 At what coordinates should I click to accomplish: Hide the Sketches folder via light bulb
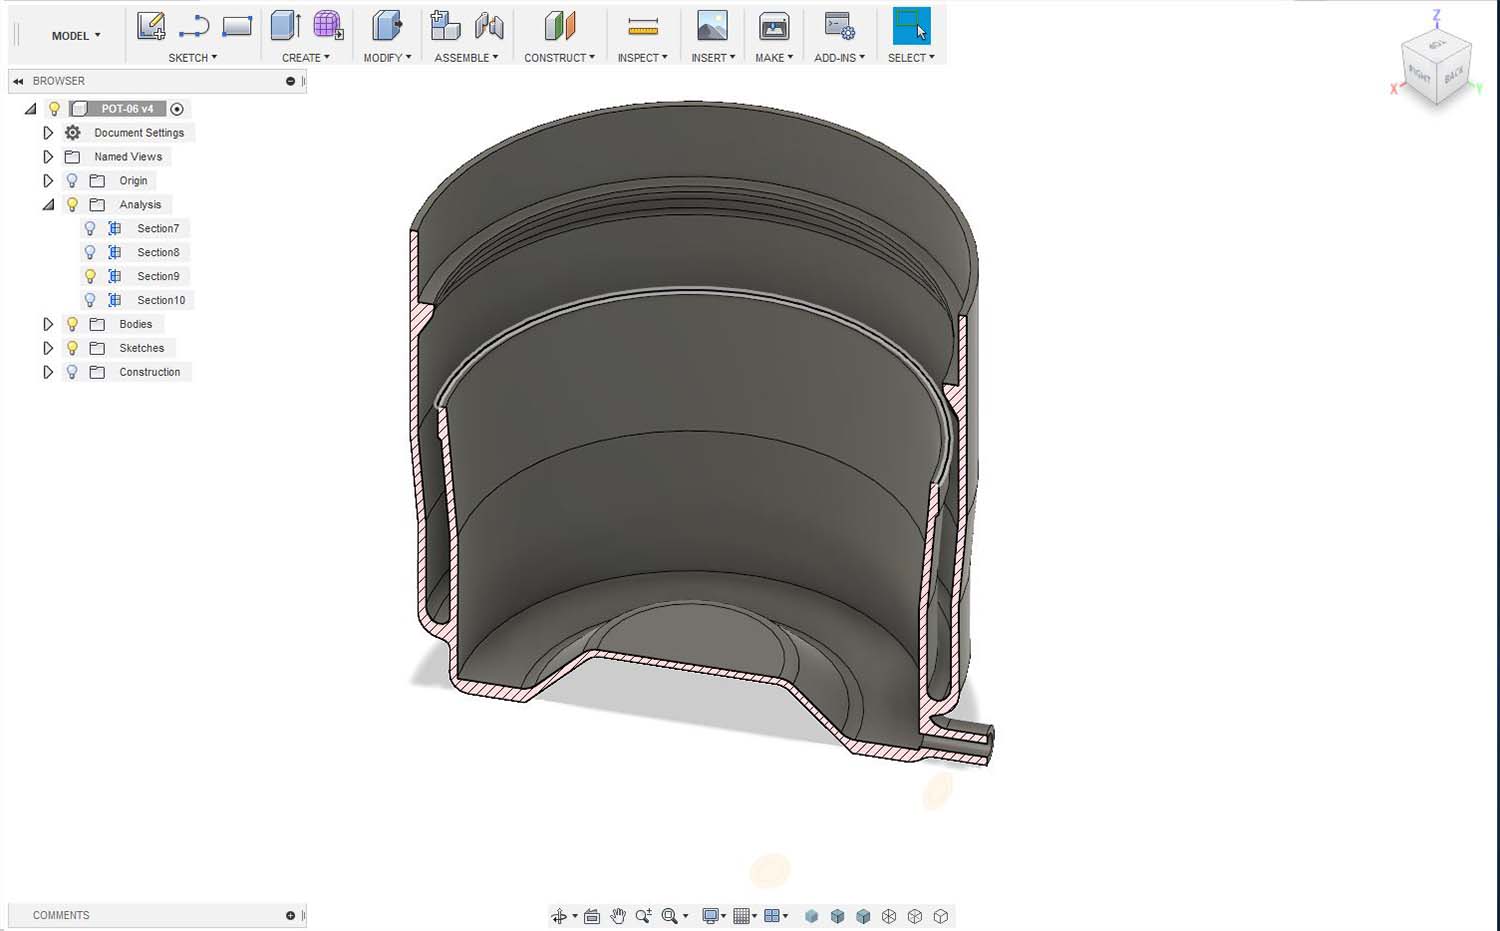[x=72, y=348]
